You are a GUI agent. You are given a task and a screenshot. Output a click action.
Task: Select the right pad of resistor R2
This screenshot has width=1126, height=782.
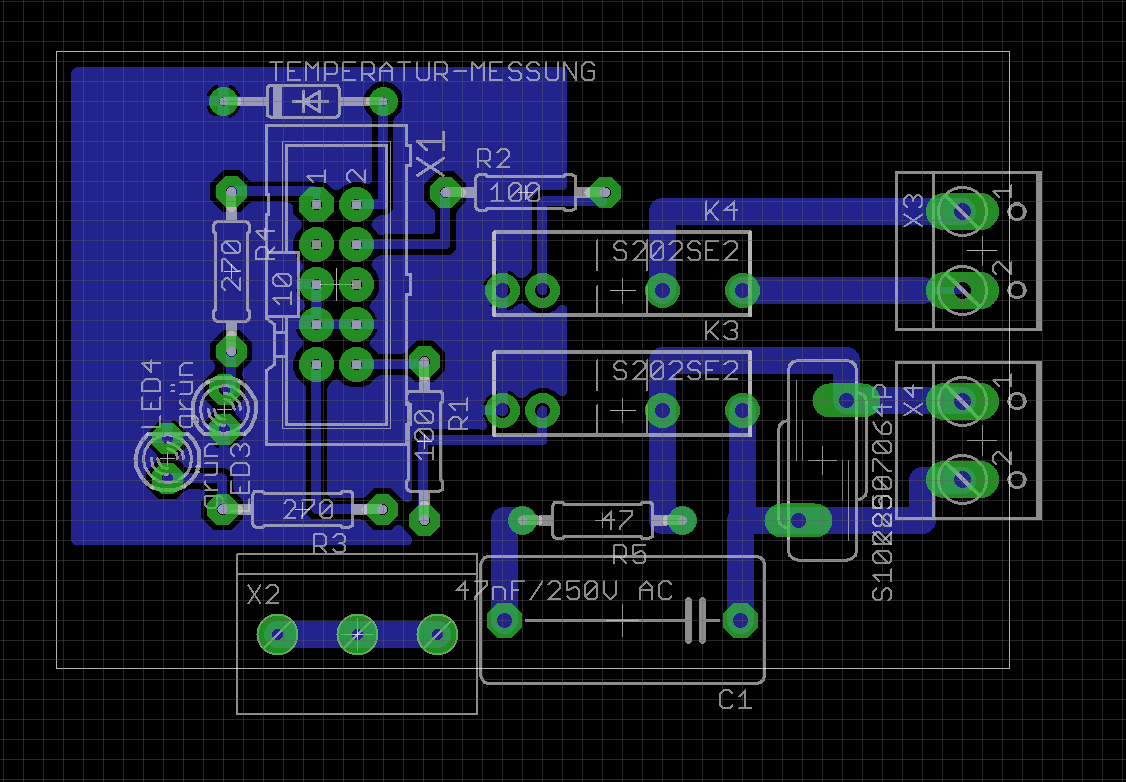605,192
